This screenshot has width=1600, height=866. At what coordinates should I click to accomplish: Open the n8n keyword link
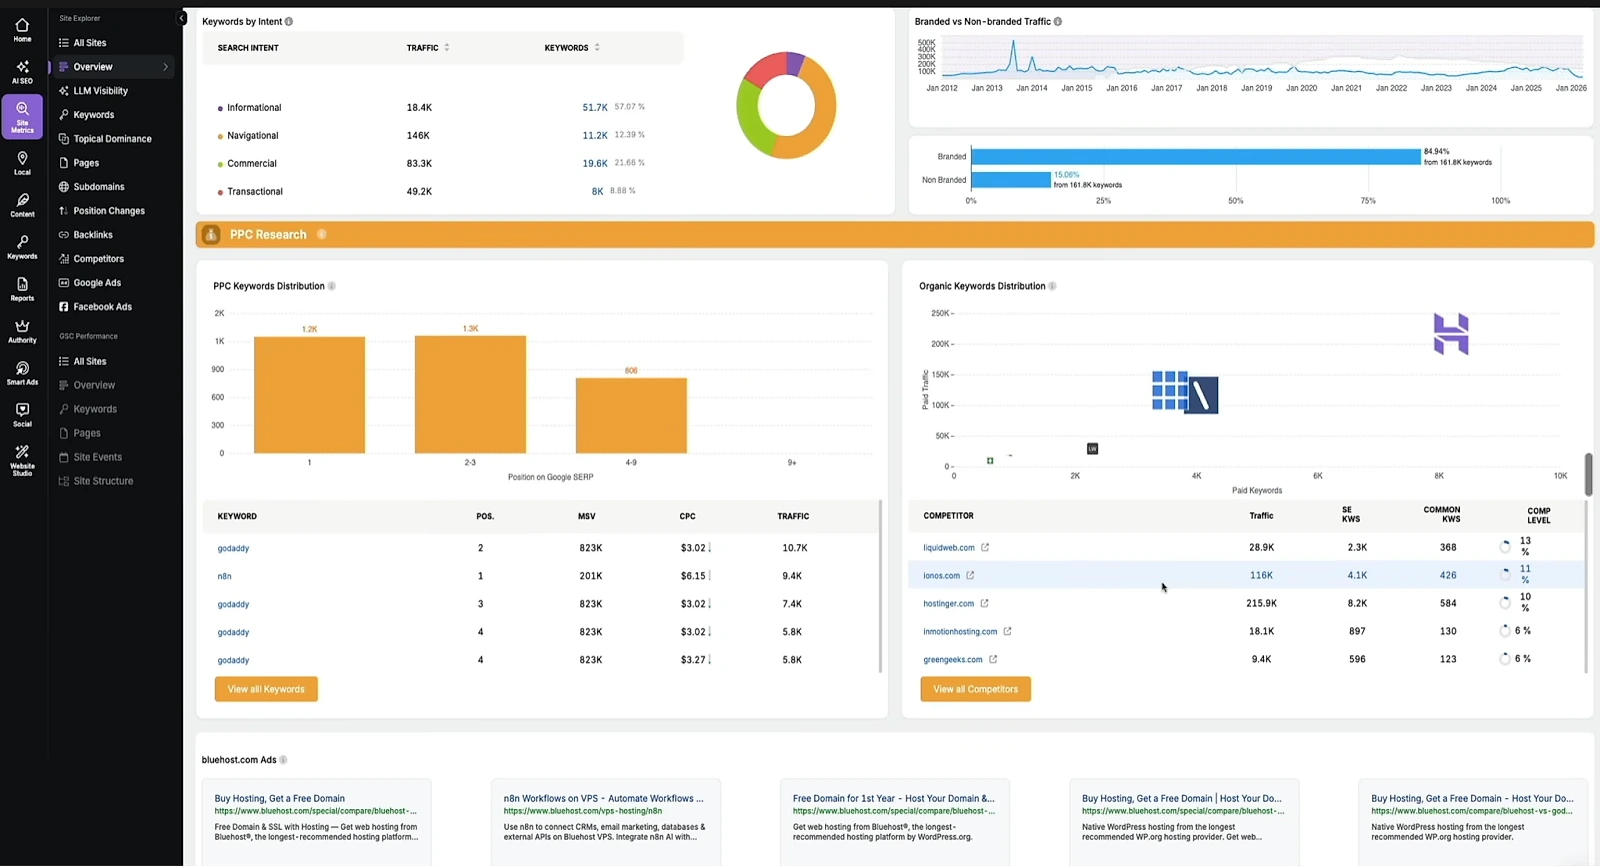[x=224, y=576]
